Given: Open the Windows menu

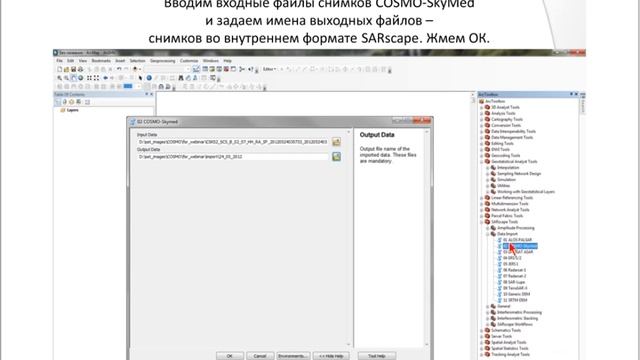Looking at the screenshot, I should (x=211, y=61).
